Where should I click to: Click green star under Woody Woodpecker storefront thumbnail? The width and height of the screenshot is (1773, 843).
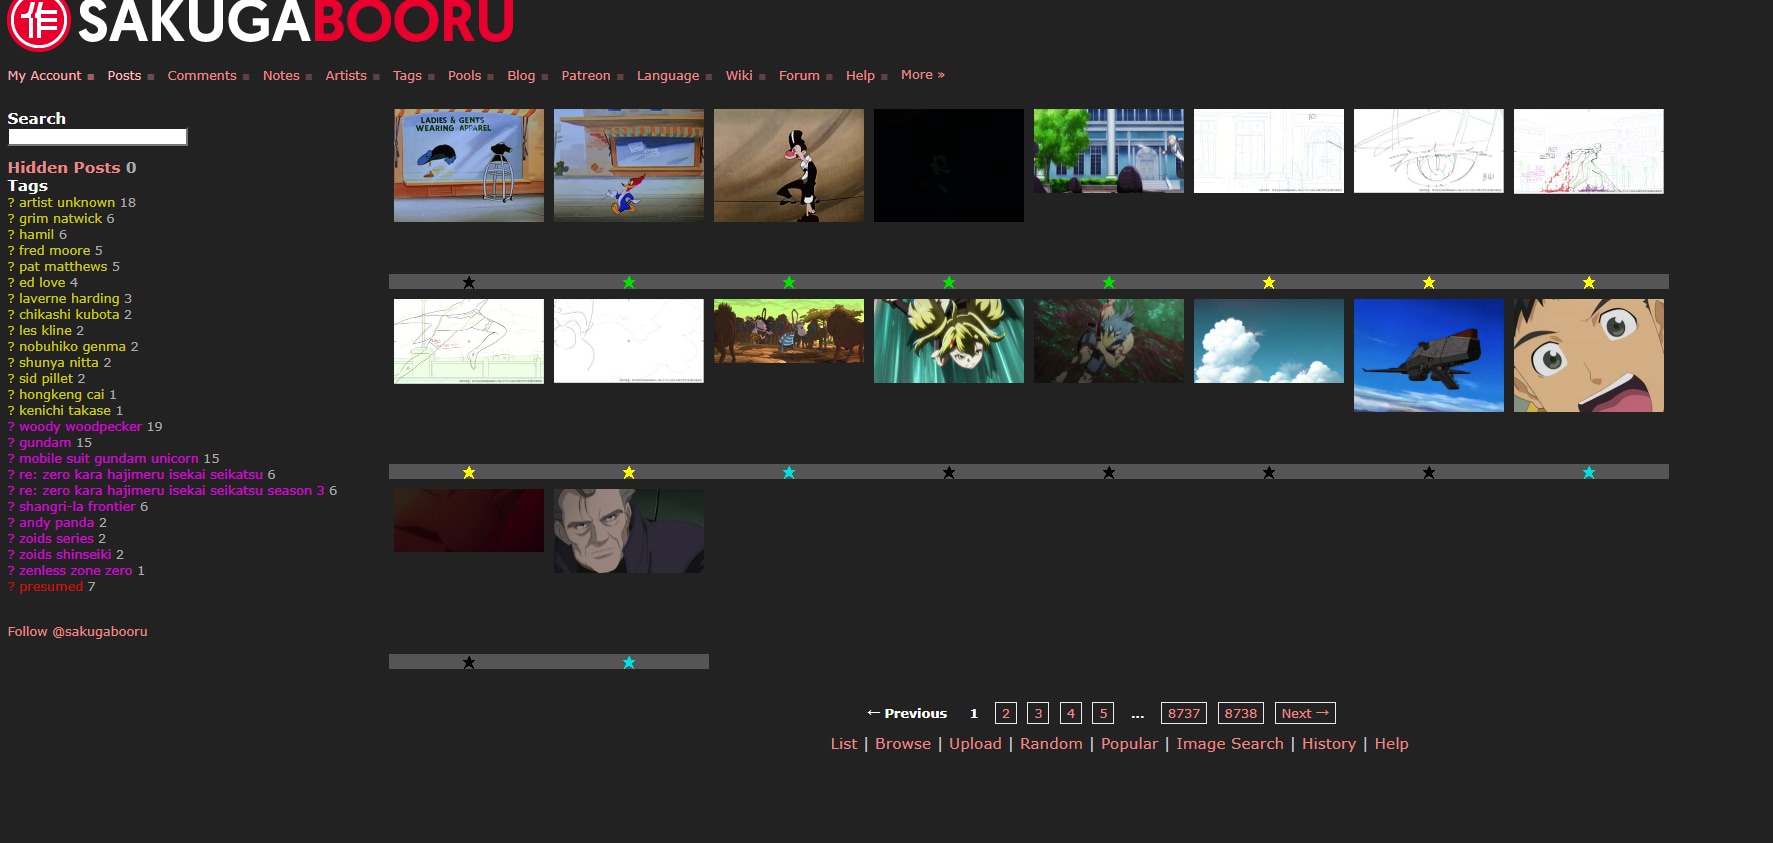pyautogui.click(x=629, y=283)
